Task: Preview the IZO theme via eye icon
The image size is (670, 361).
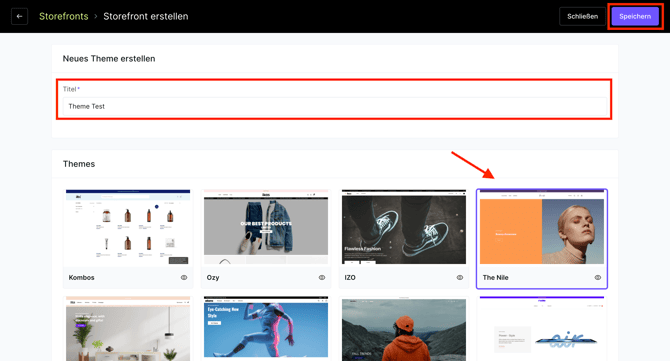Action: (x=460, y=277)
